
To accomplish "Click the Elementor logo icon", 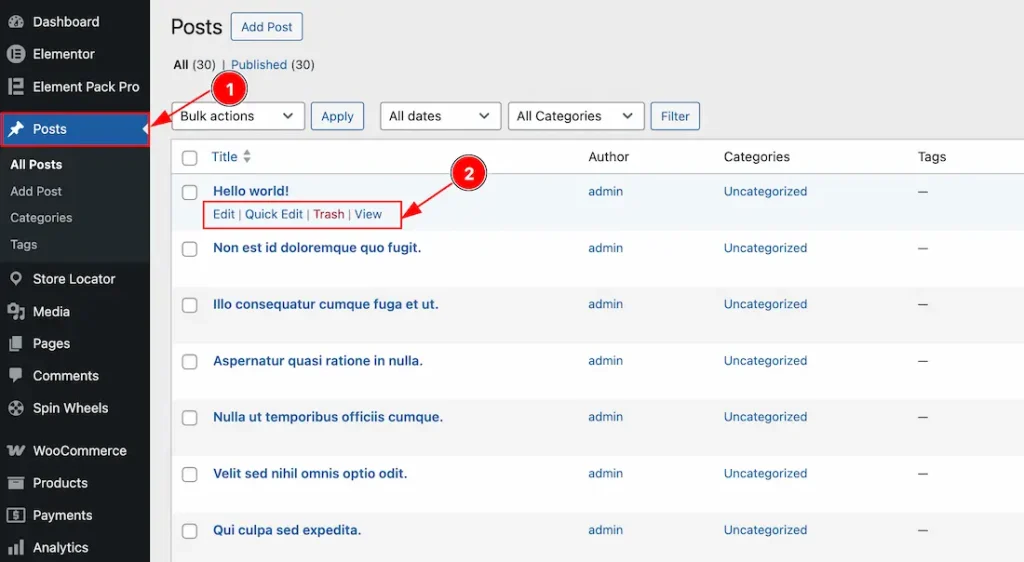I will point(16,54).
